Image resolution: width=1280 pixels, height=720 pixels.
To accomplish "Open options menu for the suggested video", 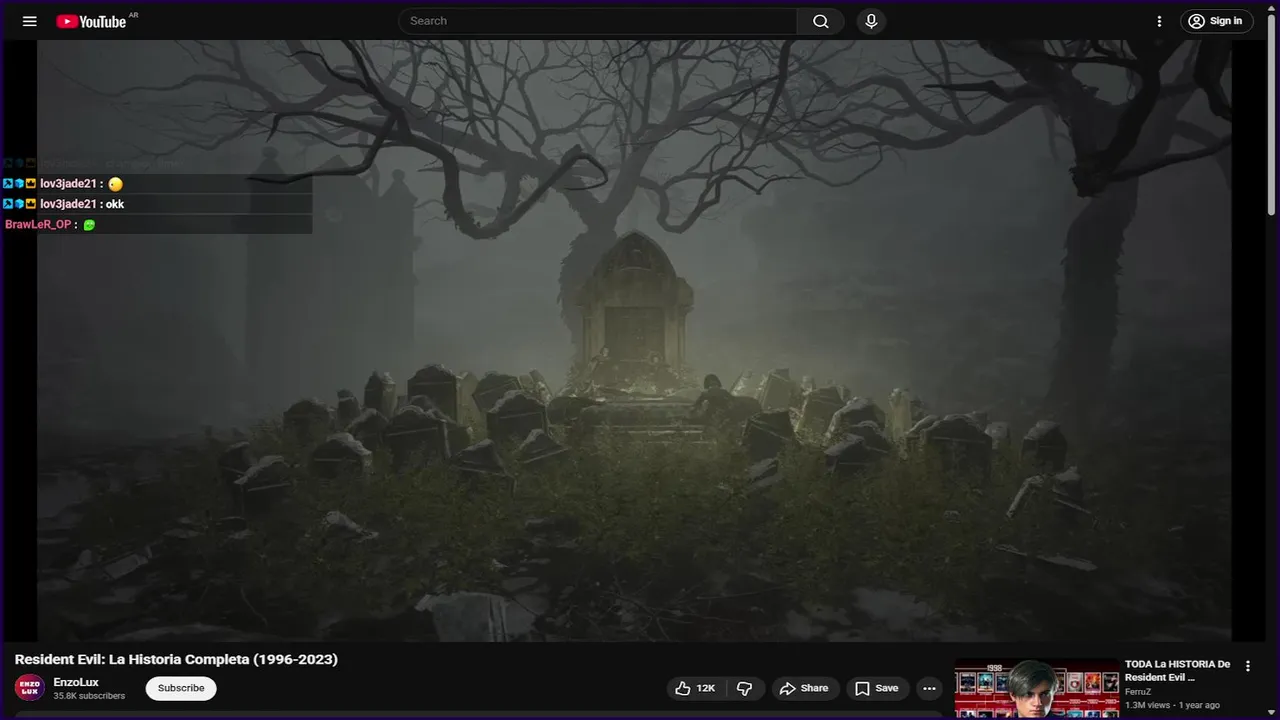I will [1247, 666].
